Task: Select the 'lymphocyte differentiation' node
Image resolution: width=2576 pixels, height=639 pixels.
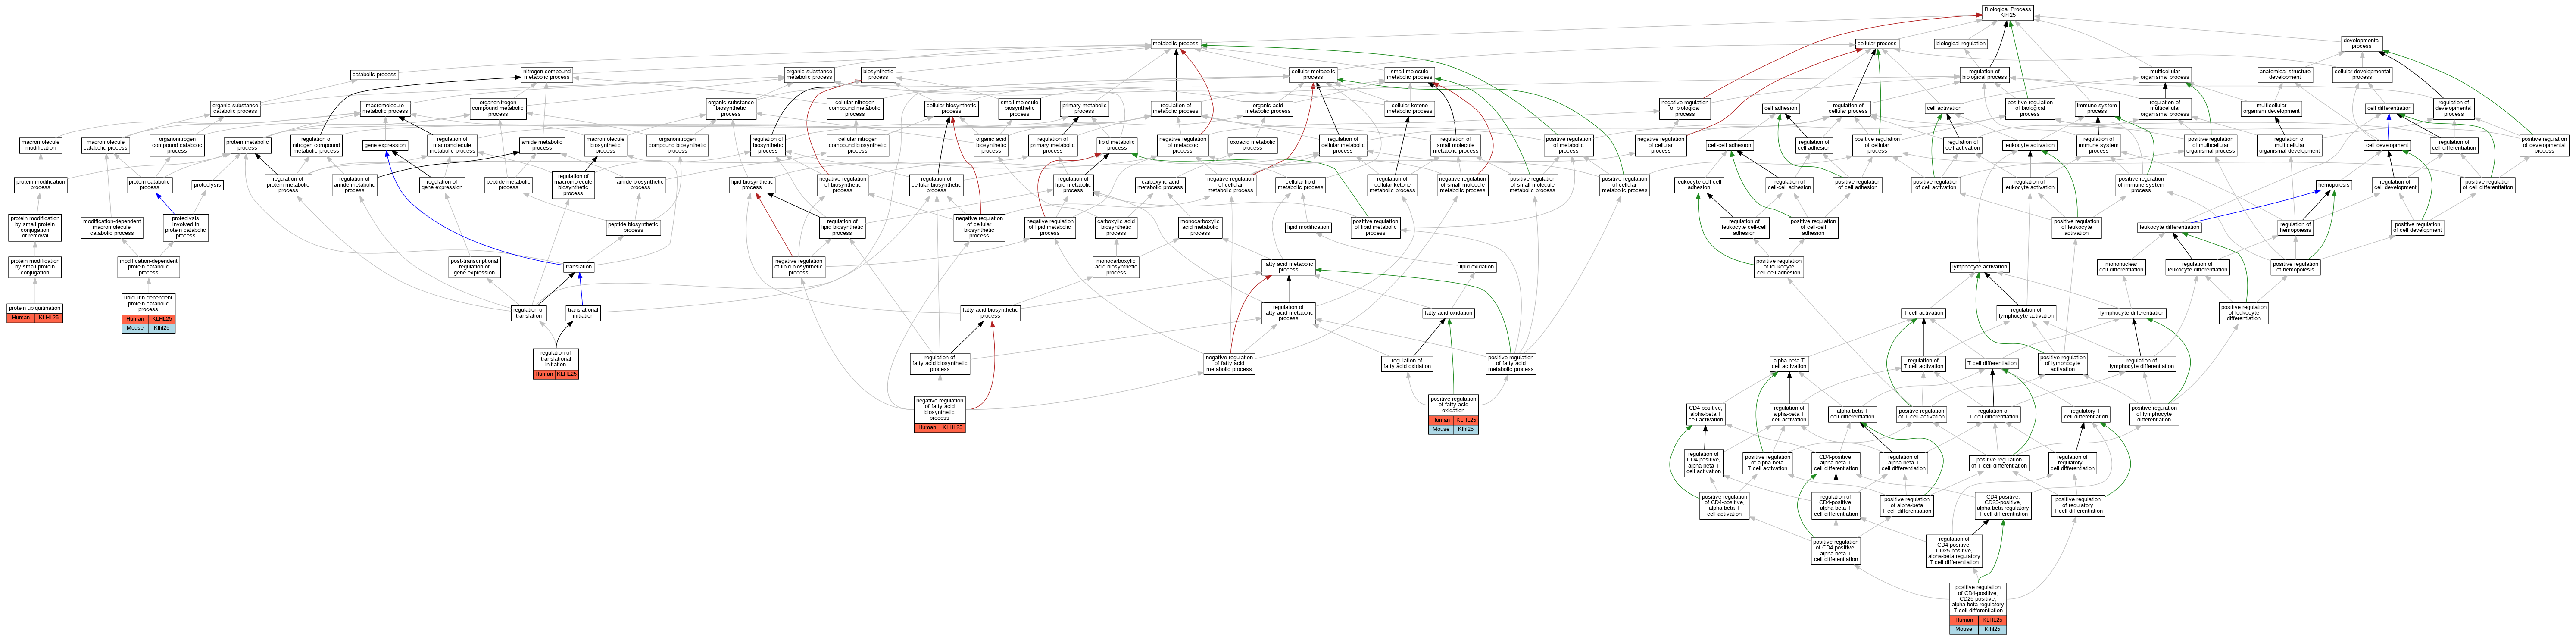Action: pyautogui.click(x=2132, y=313)
